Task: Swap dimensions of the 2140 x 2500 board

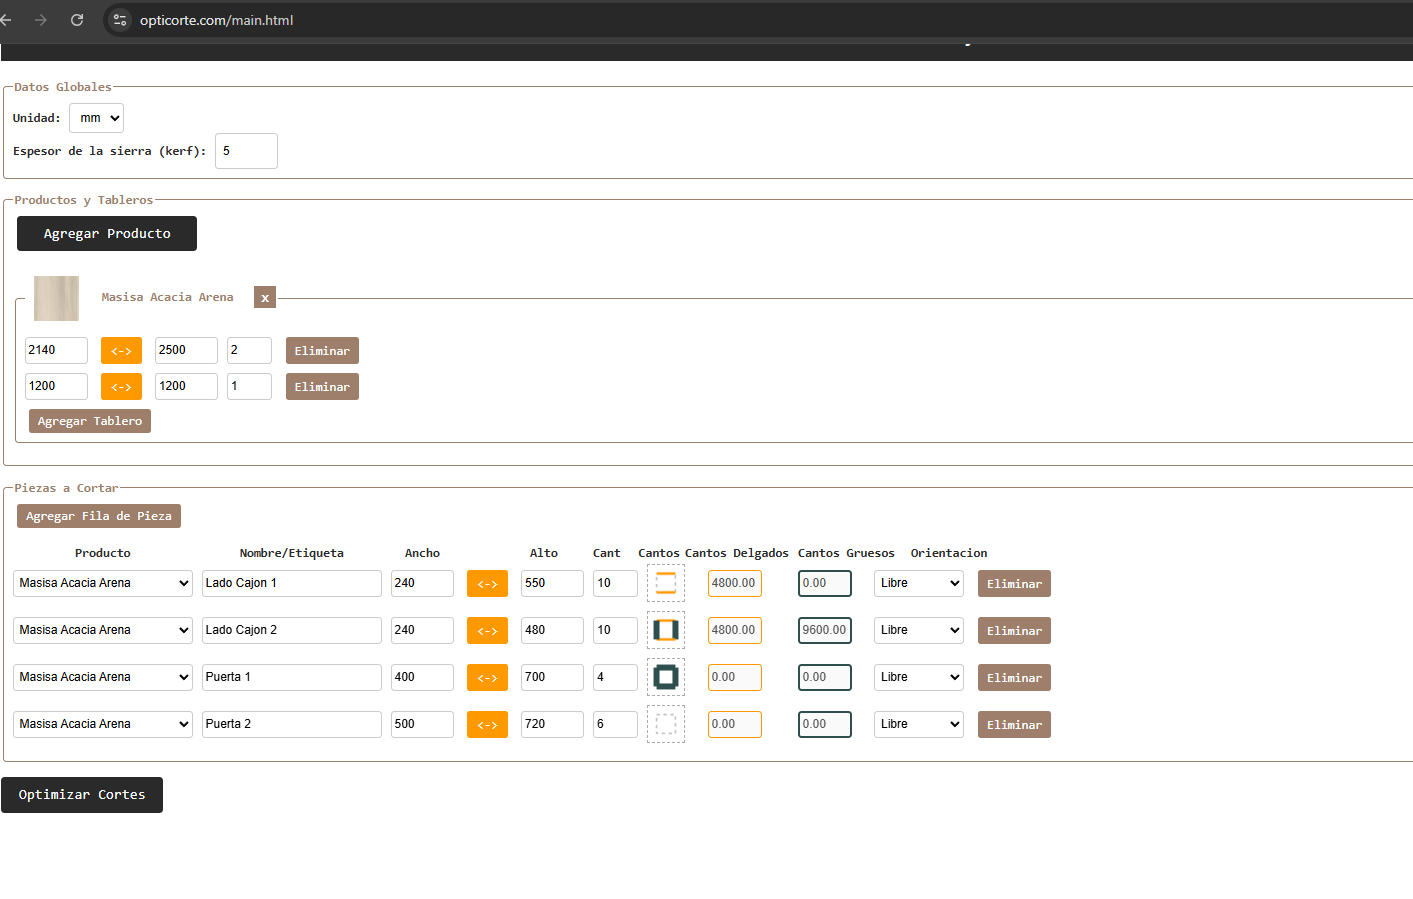Action: click(x=121, y=351)
